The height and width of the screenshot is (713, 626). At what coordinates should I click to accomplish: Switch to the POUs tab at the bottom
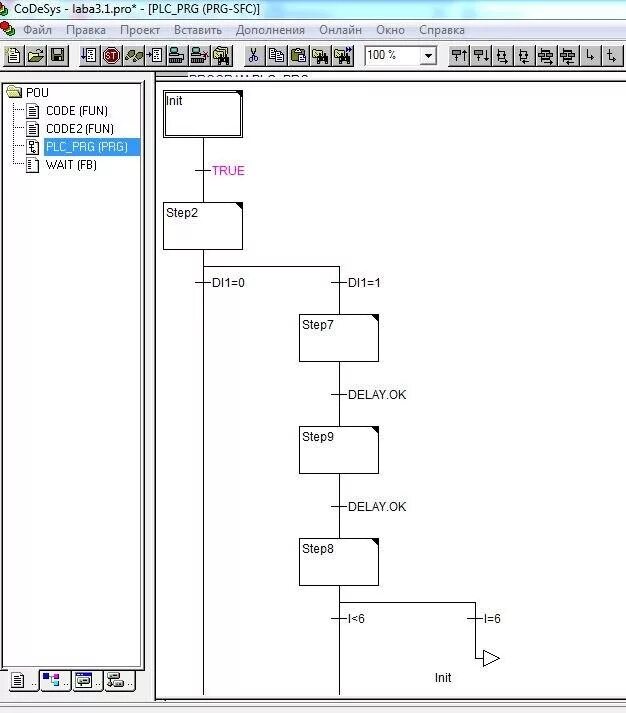click(x=23, y=681)
